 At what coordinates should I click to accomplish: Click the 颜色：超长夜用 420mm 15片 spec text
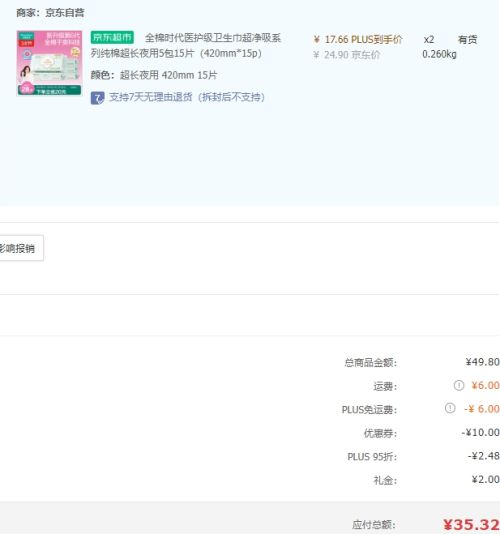coord(154,75)
